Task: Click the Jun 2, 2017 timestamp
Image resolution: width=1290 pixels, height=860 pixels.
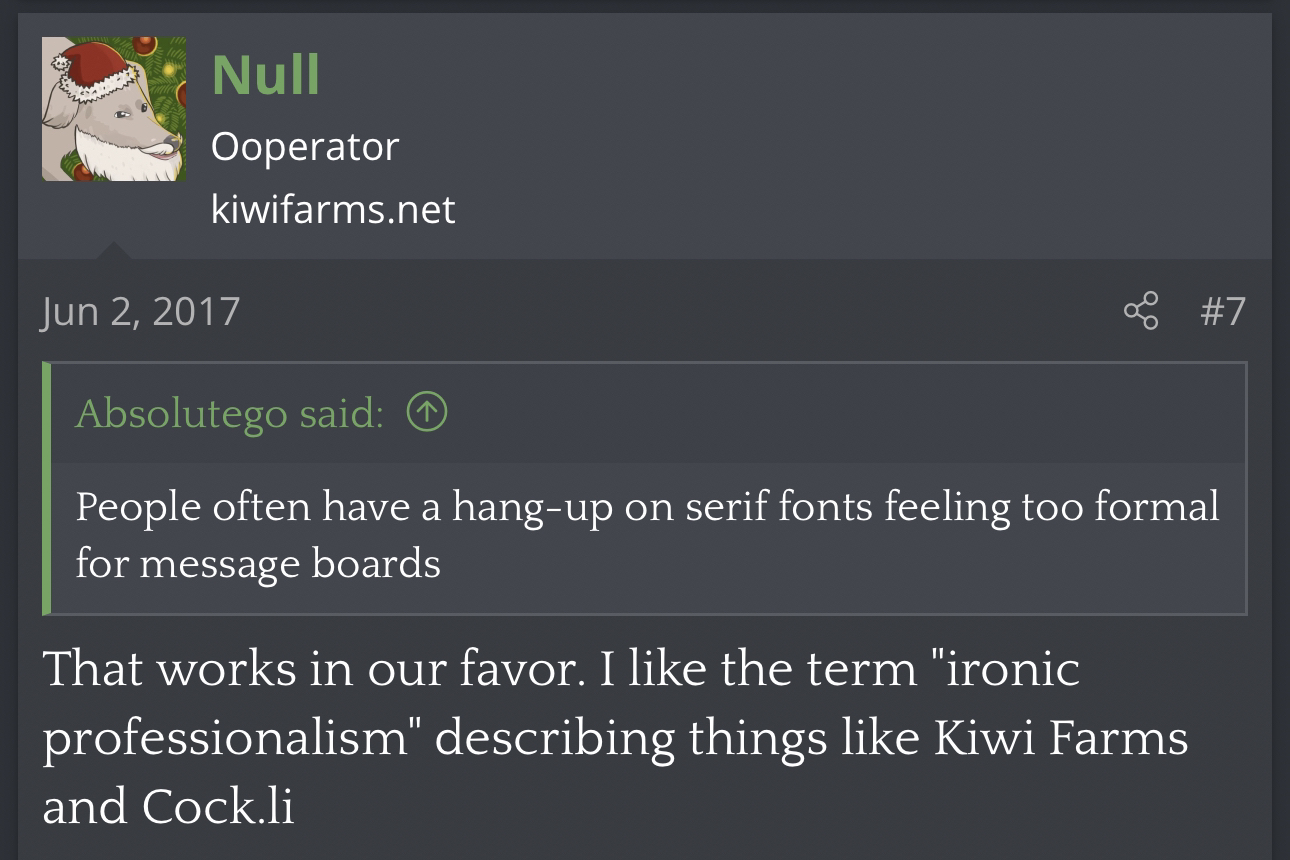Action: (141, 310)
